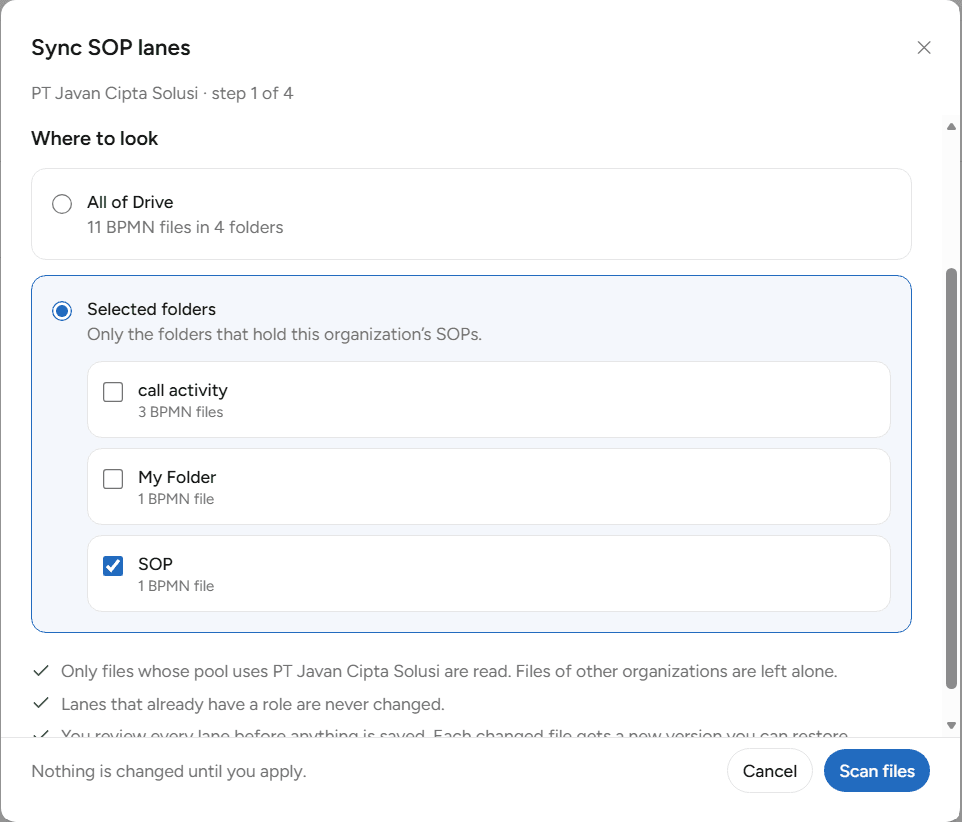Click the 'SOP' folder name

point(155,564)
